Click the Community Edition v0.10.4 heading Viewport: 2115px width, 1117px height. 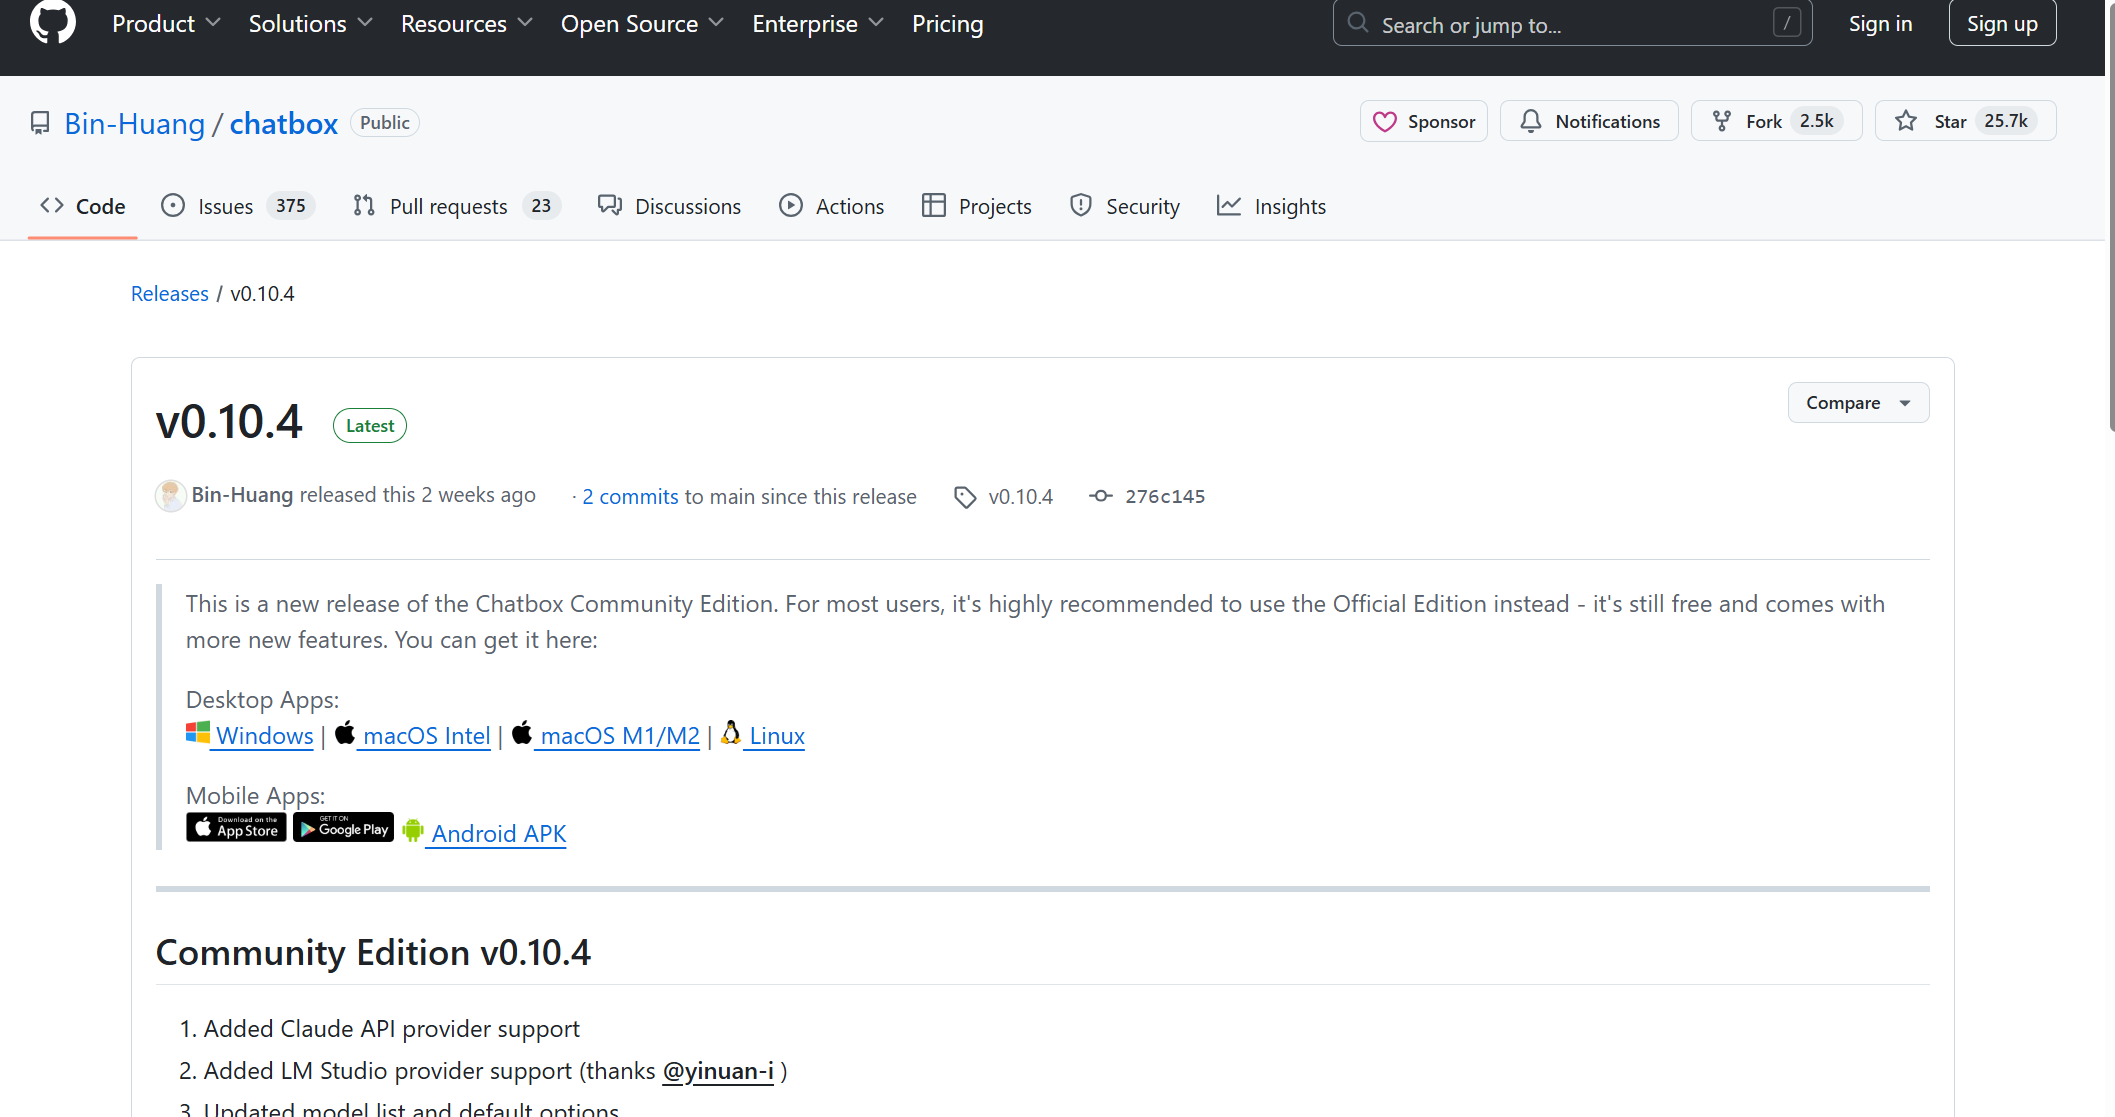(373, 953)
